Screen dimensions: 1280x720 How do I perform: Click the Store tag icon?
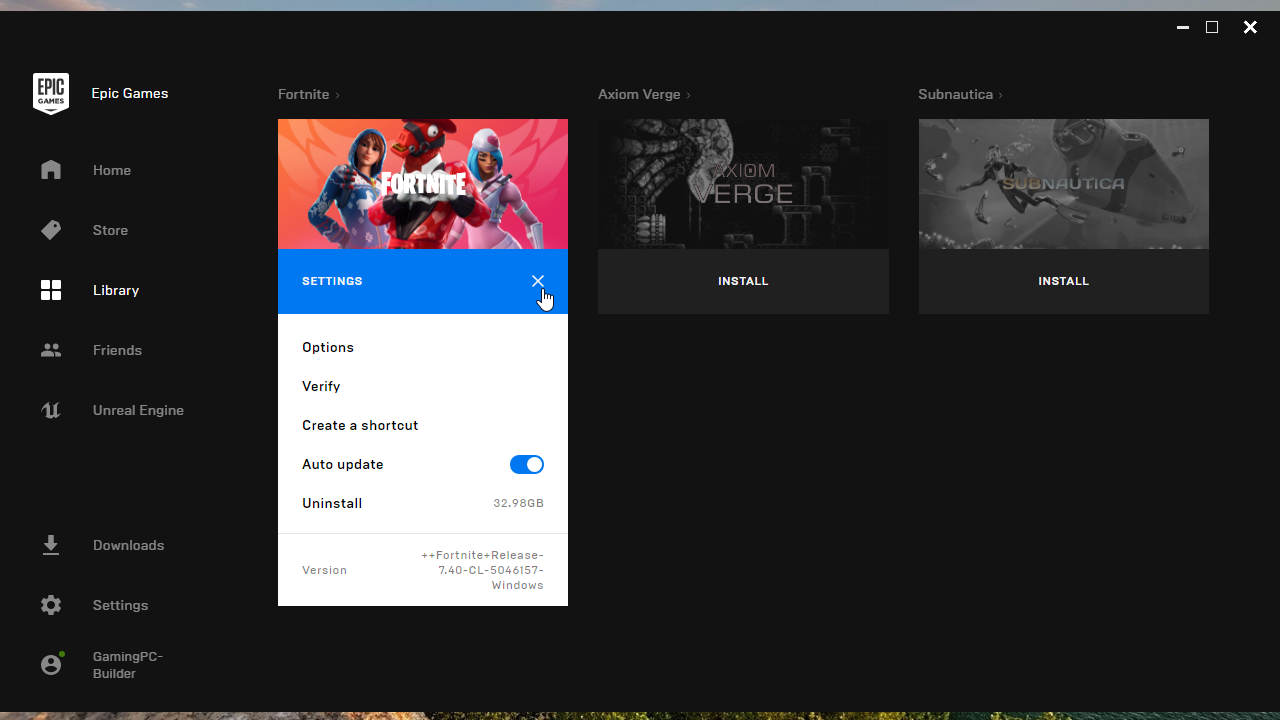51,230
